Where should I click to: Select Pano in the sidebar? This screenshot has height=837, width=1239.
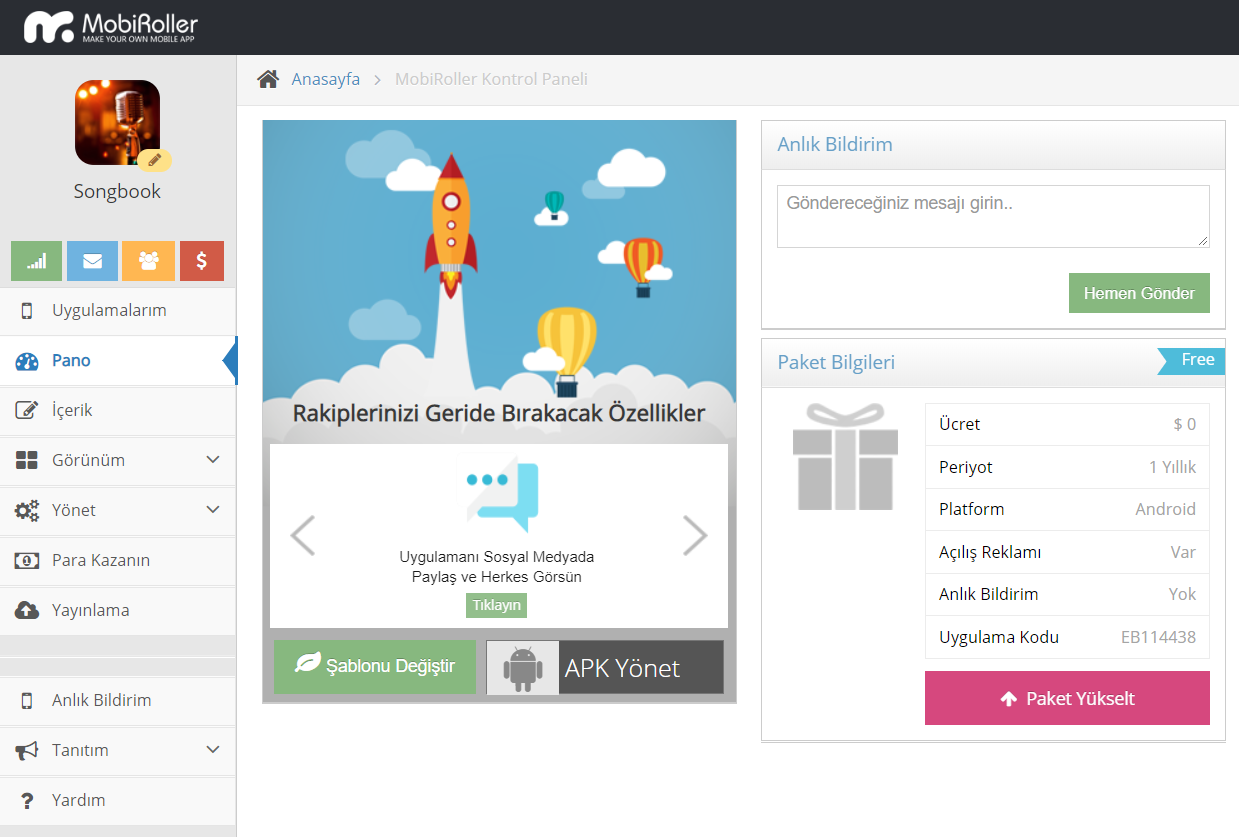tap(118, 361)
